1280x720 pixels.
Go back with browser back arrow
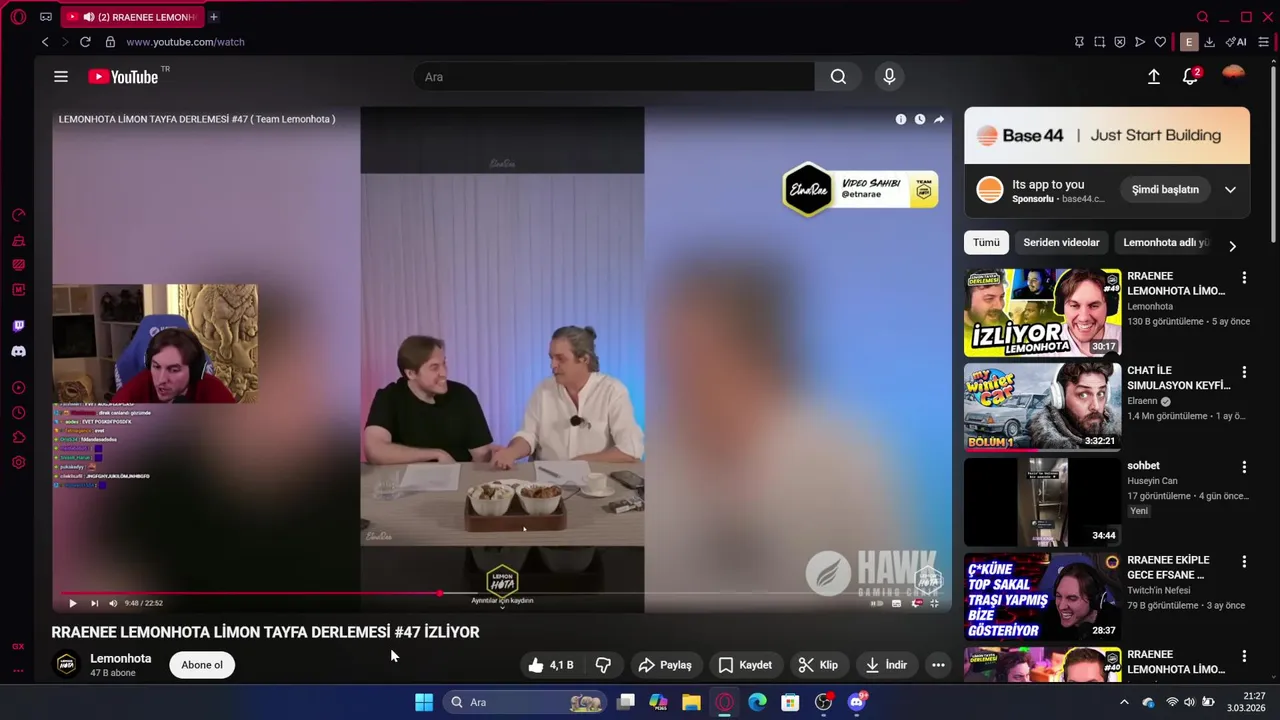click(x=45, y=42)
